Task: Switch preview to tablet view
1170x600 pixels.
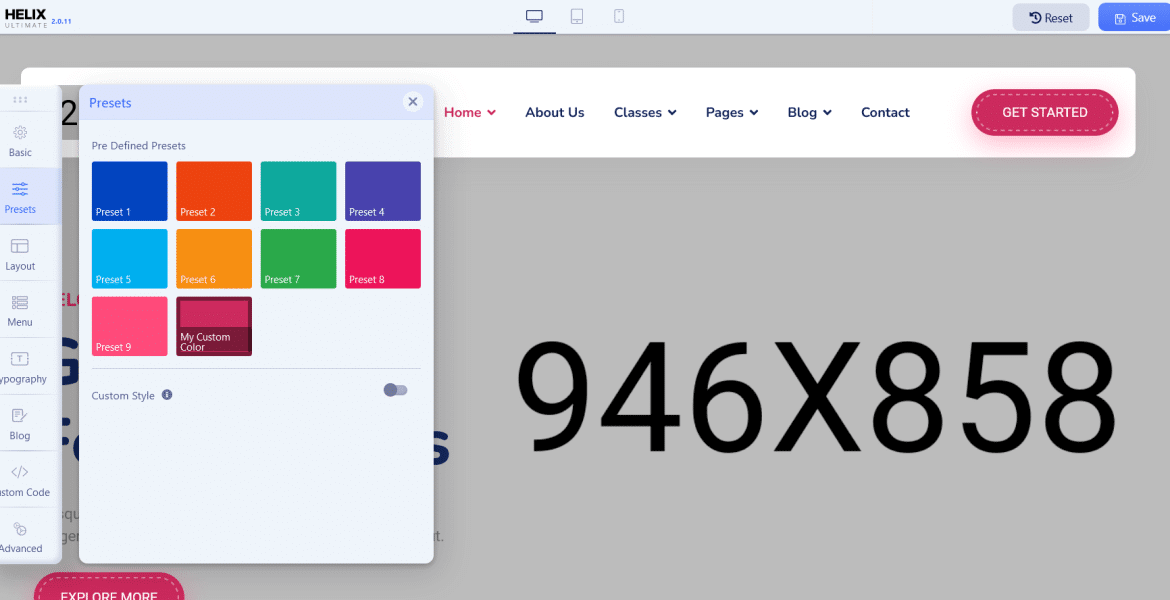Action: click(576, 16)
